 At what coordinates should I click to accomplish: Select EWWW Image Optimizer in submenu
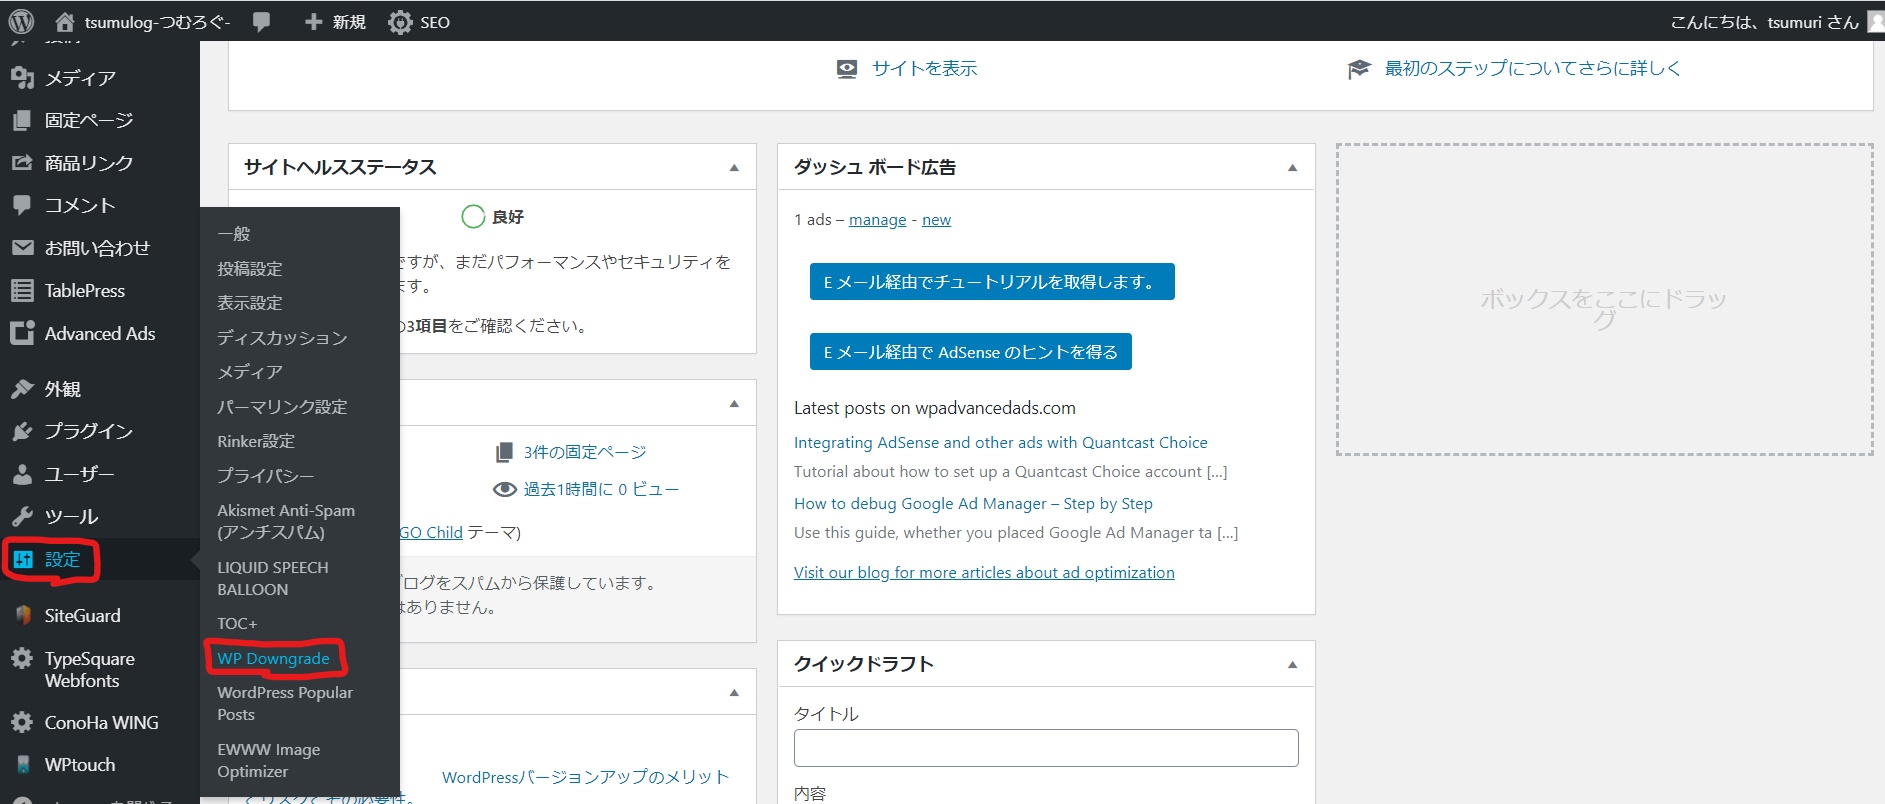click(269, 760)
